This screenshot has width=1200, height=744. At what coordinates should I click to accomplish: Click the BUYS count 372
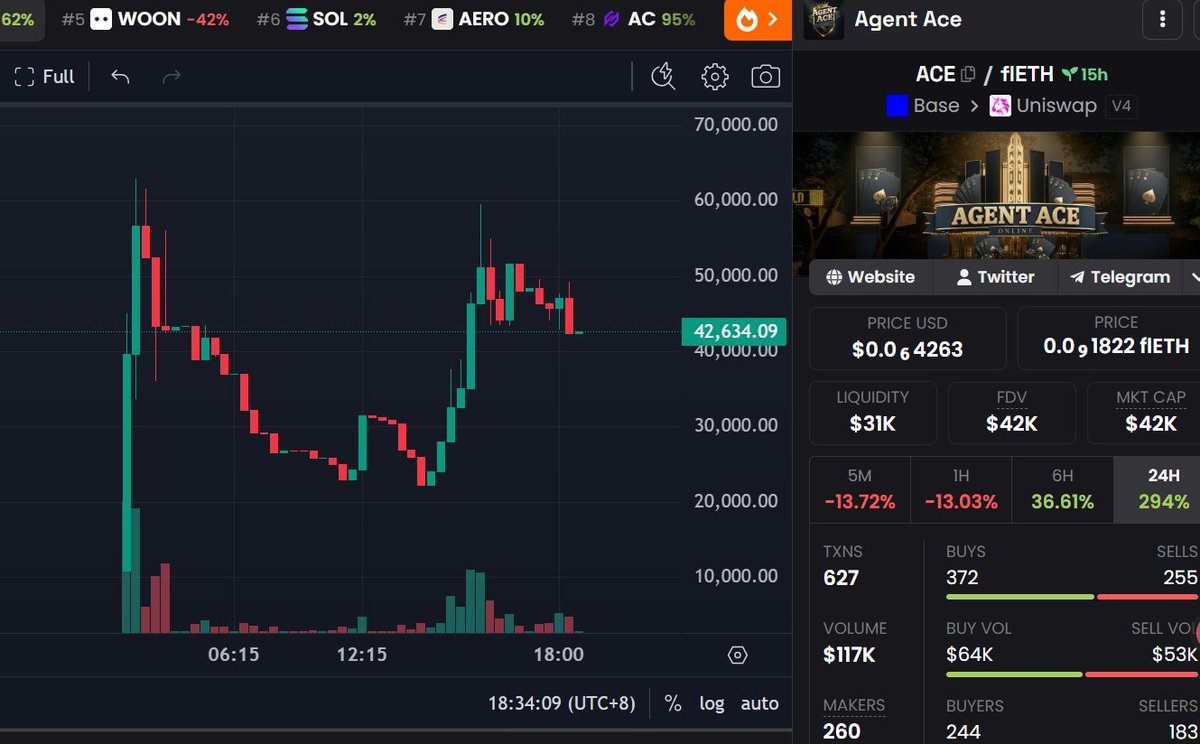[x=962, y=578]
